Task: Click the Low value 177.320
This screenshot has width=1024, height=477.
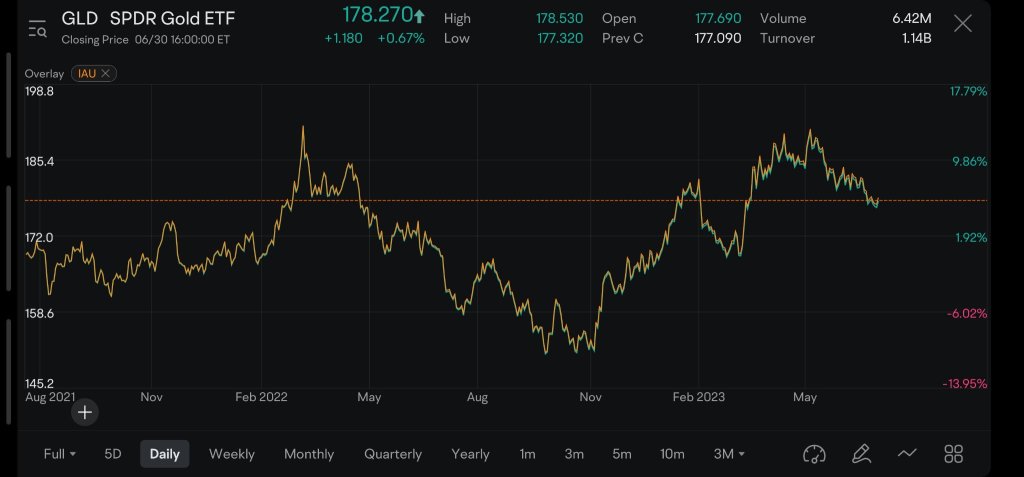Action: 560,38
